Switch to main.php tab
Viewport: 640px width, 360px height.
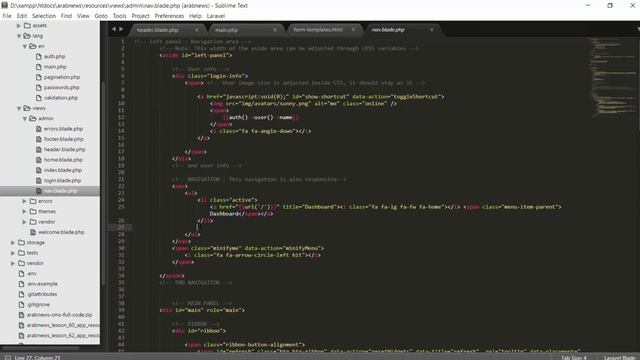pyautogui.click(x=227, y=30)
